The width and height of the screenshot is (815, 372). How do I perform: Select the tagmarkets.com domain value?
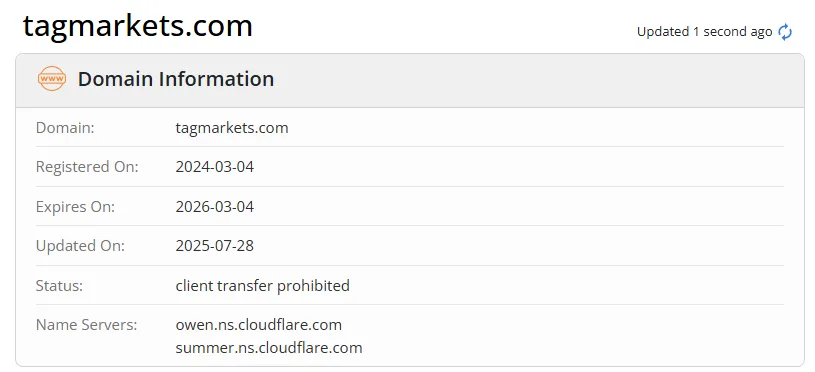pos(232,128)
